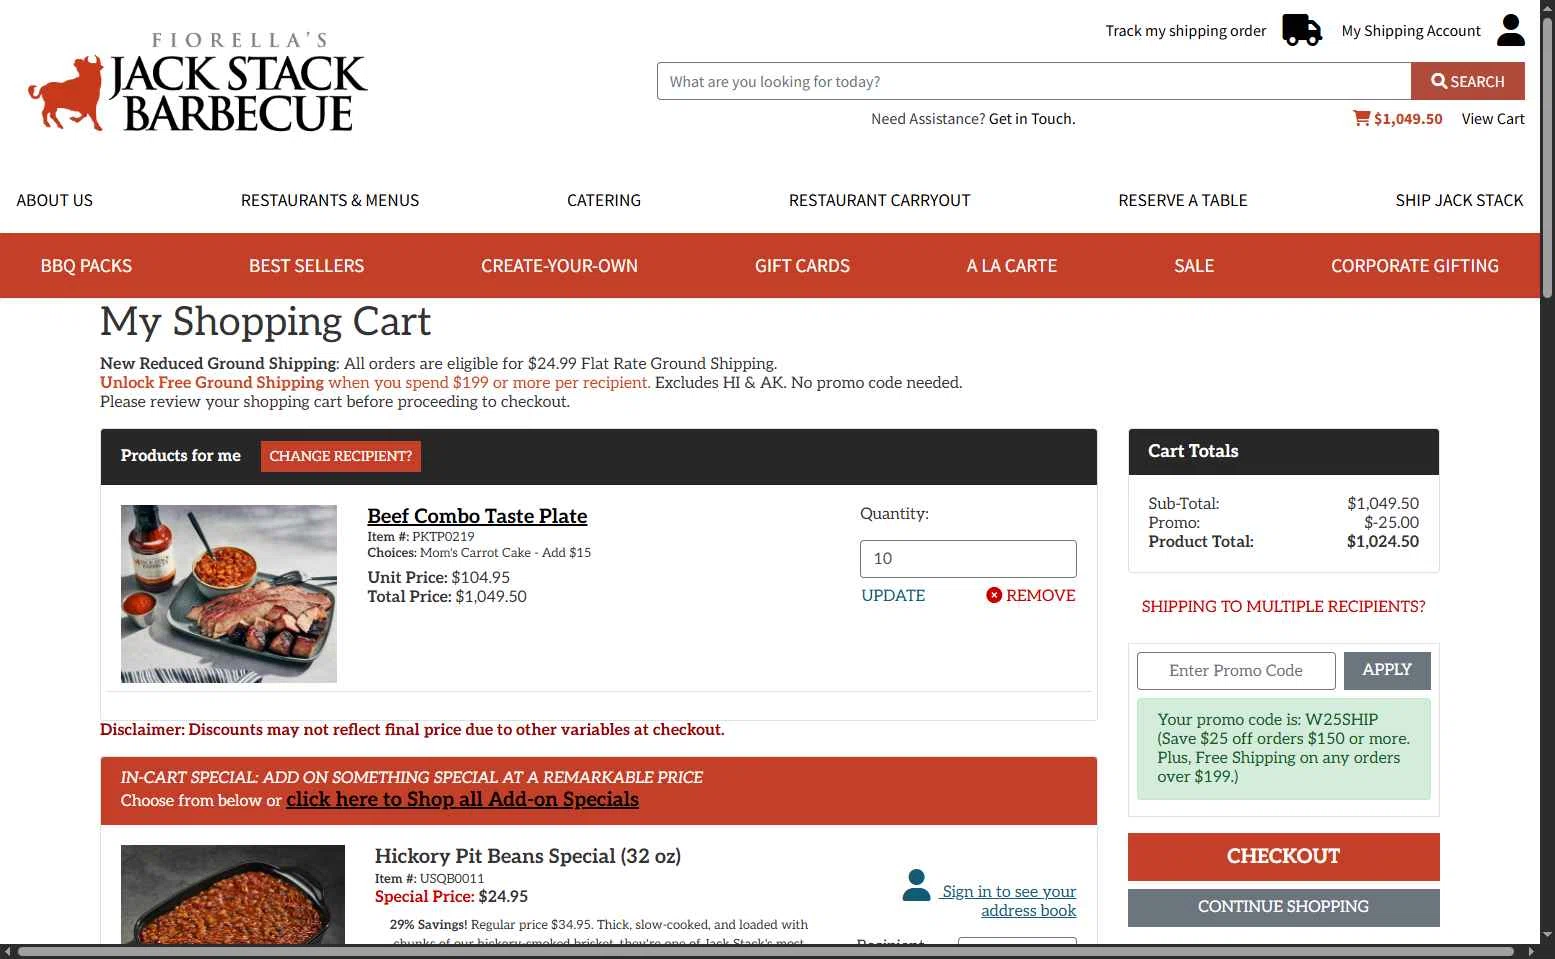Screen dimensions: 1555x959
Task: Click the Special Price $24.95 text
Action: pos(451,897)
